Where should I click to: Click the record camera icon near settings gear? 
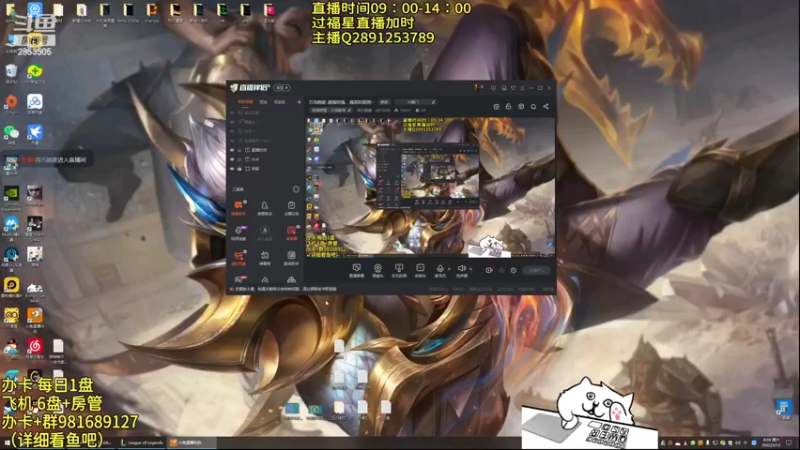click(x=489, y=270)
